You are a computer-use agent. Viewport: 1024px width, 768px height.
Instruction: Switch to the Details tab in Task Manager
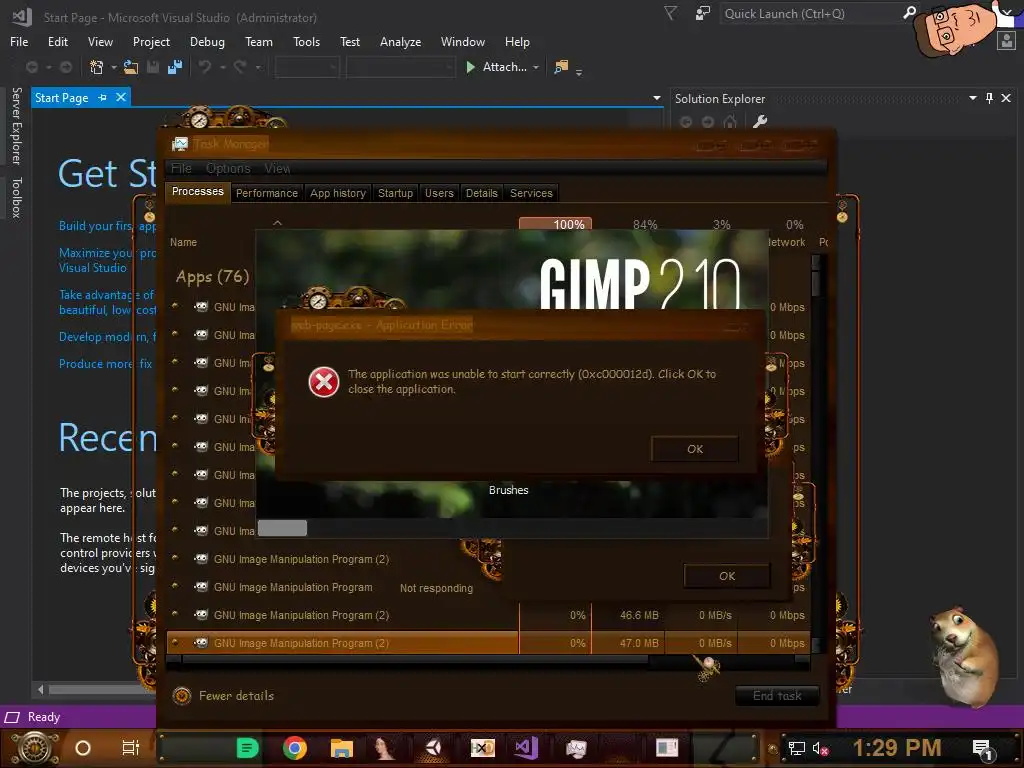pos(481,193)
